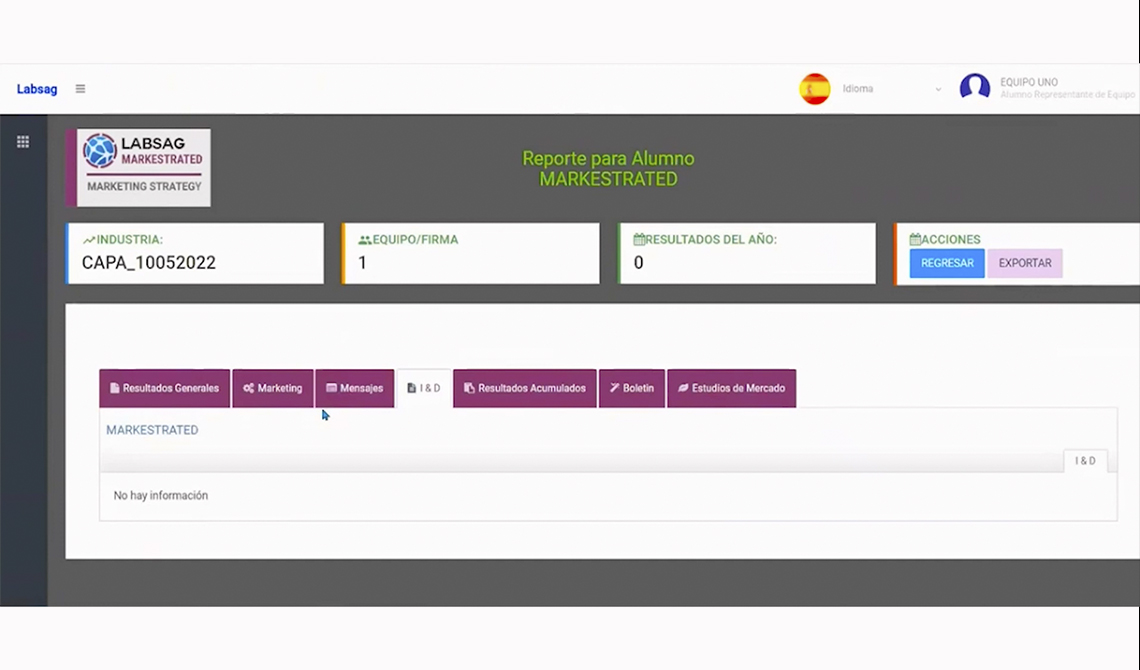
Task: Switch to the Resultados Generales tab
Action: (x=164, y=388)
